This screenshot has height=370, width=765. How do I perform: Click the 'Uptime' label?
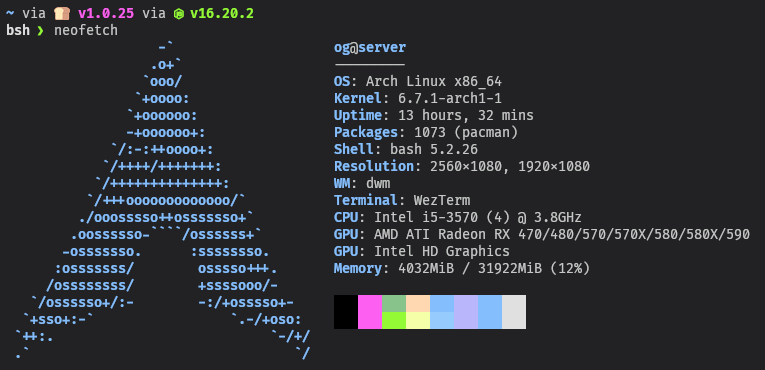pos(358,116)
